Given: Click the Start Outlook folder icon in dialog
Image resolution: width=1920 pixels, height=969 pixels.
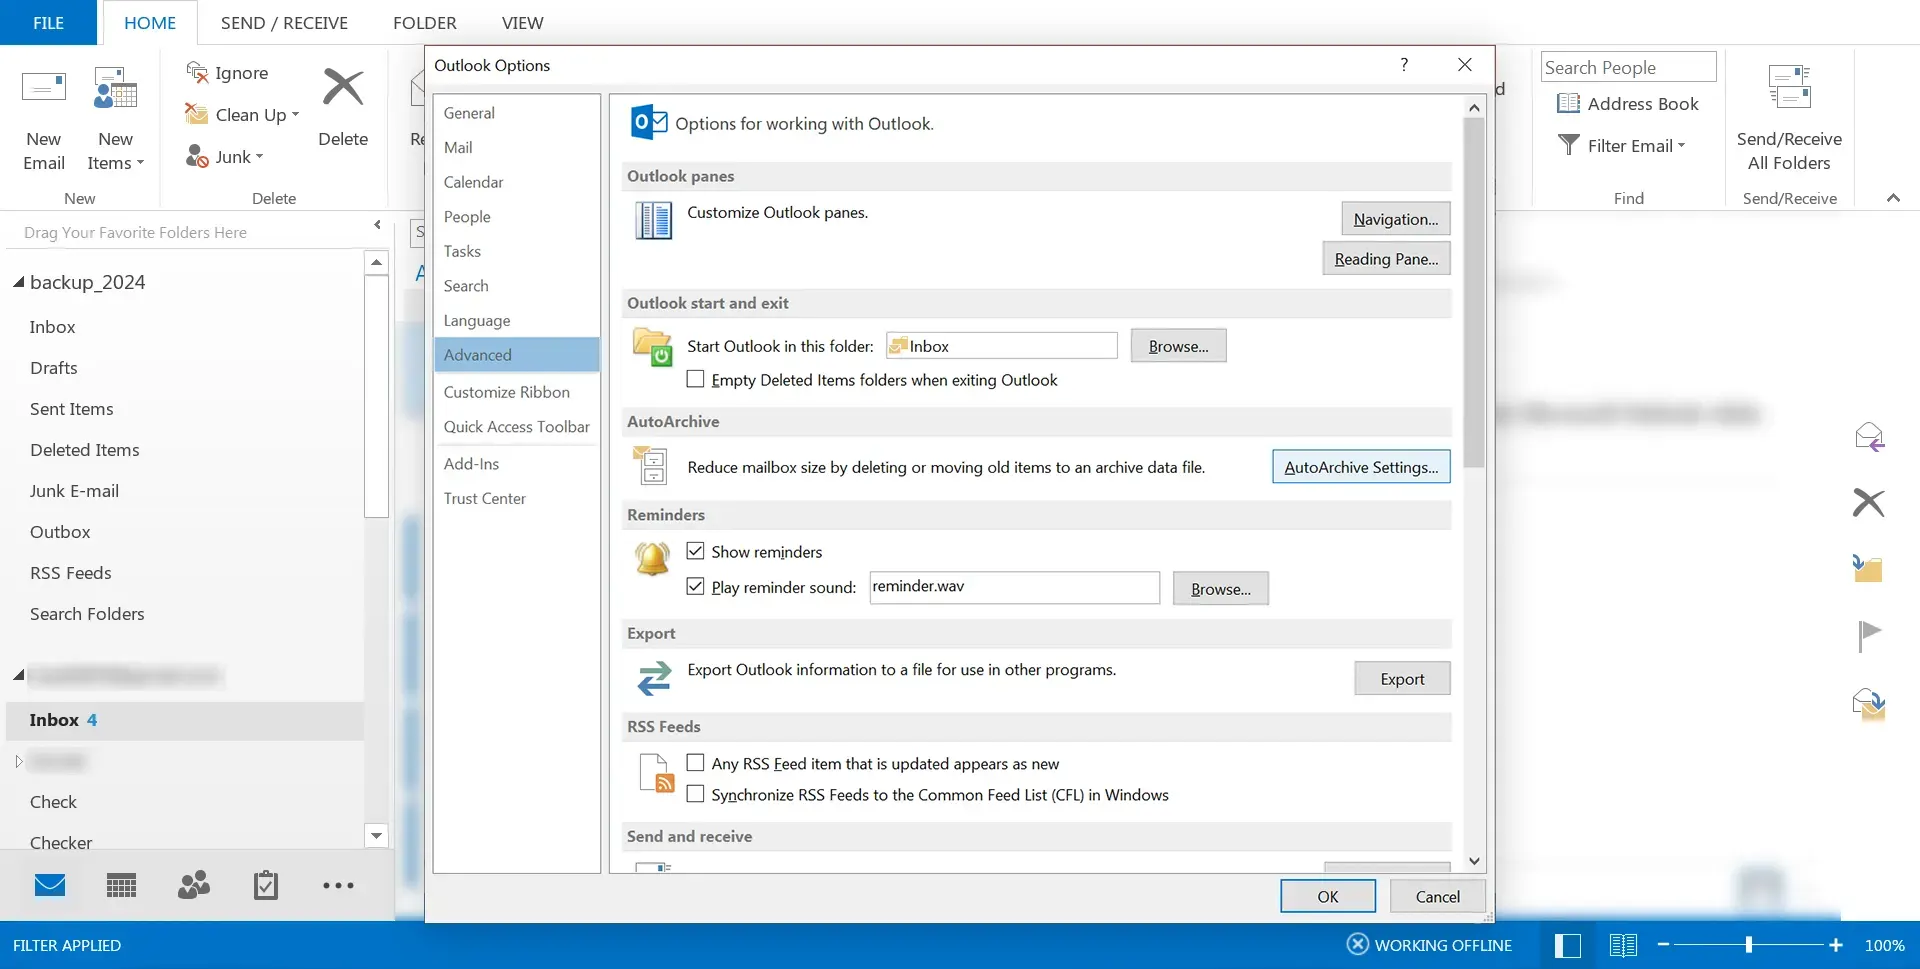Looking at the screenshot, I should pos(652,347).
